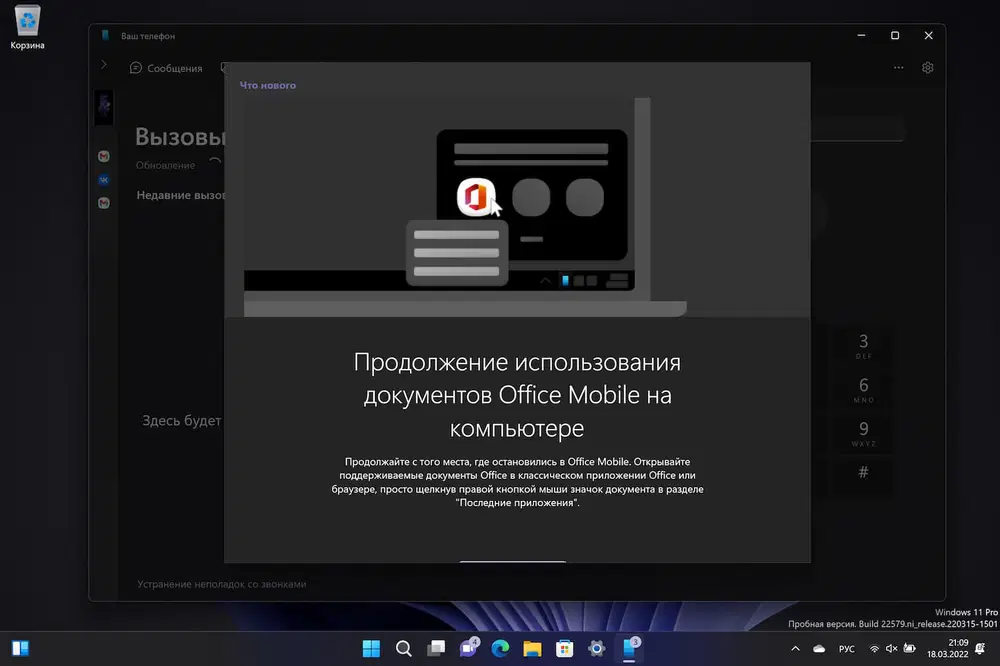
Task: Open the Widgets panel from taskbar
Action: point(20,649)
